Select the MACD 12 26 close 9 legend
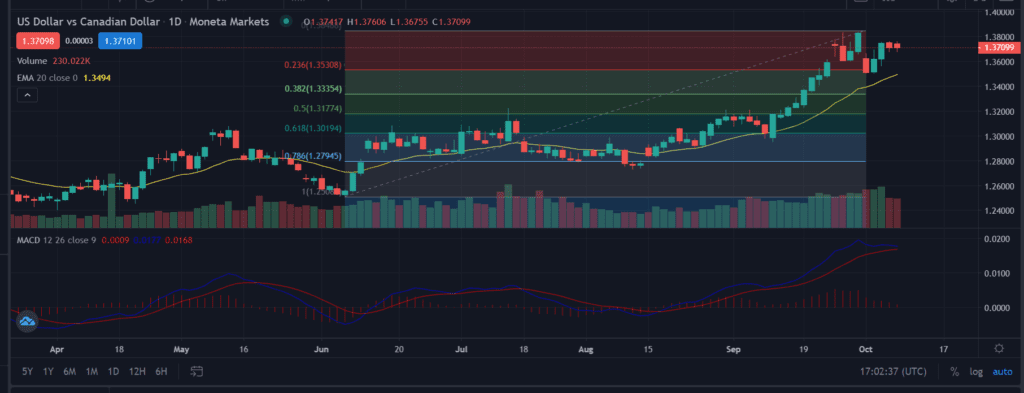This screenshot has height=393, width=1024. 57,240
